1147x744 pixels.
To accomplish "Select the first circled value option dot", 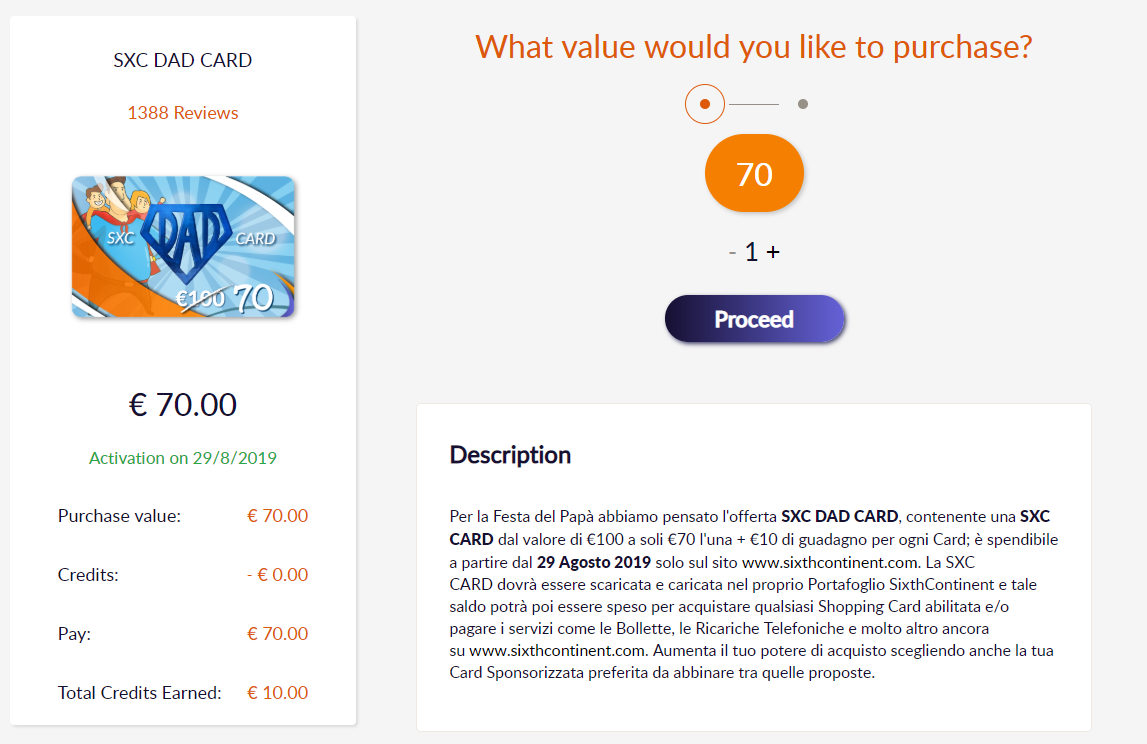I will [705, 104].
